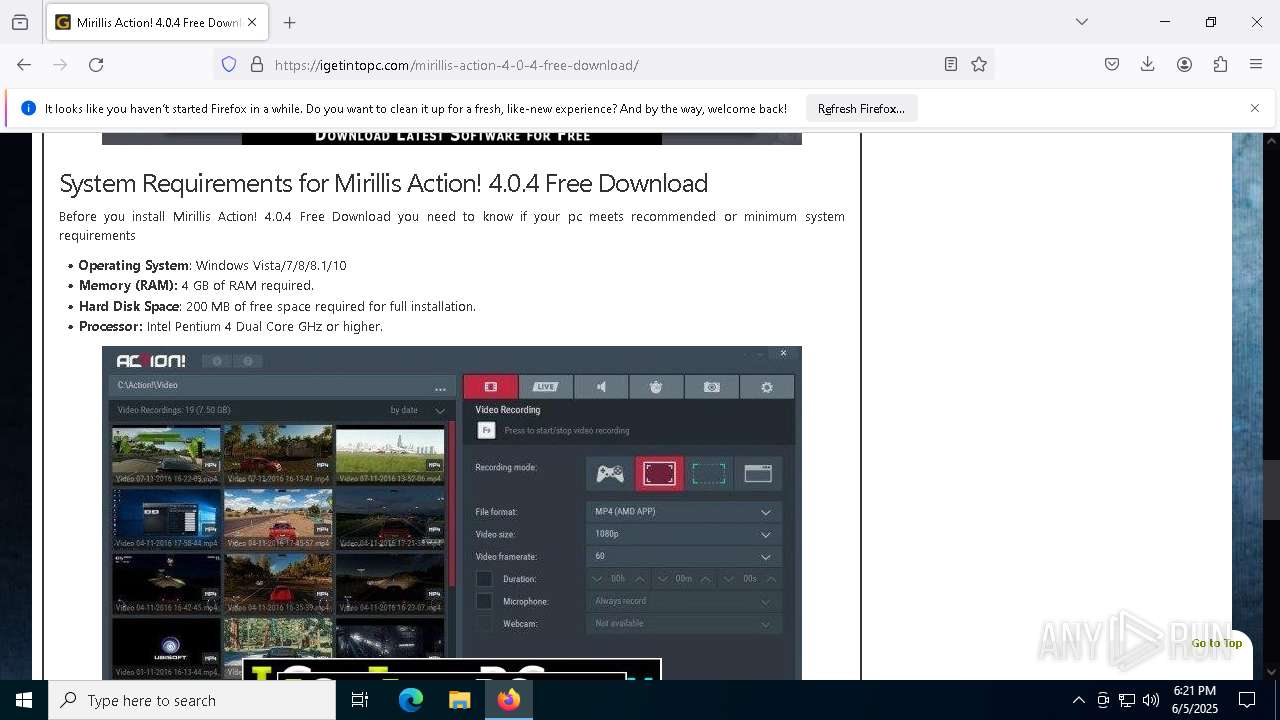Click the Go to Top link

[1217, 643]
